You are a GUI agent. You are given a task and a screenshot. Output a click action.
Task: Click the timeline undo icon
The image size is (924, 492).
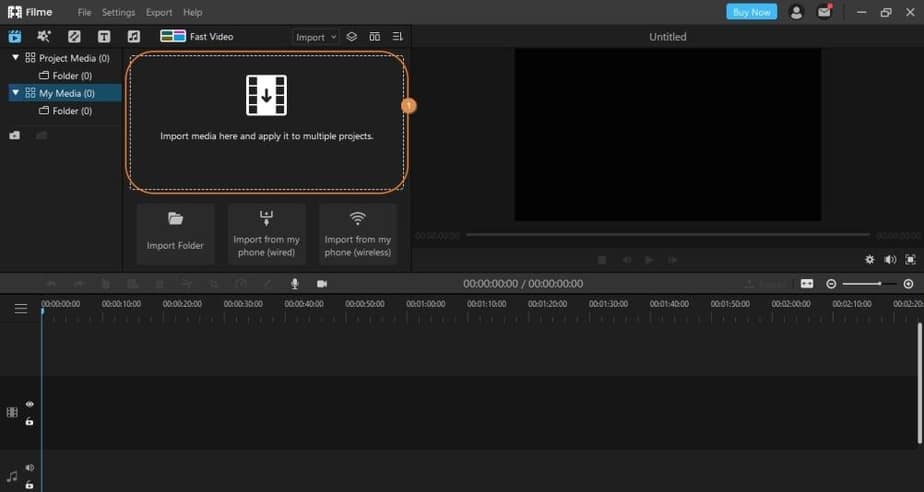(x=51, y=284)
